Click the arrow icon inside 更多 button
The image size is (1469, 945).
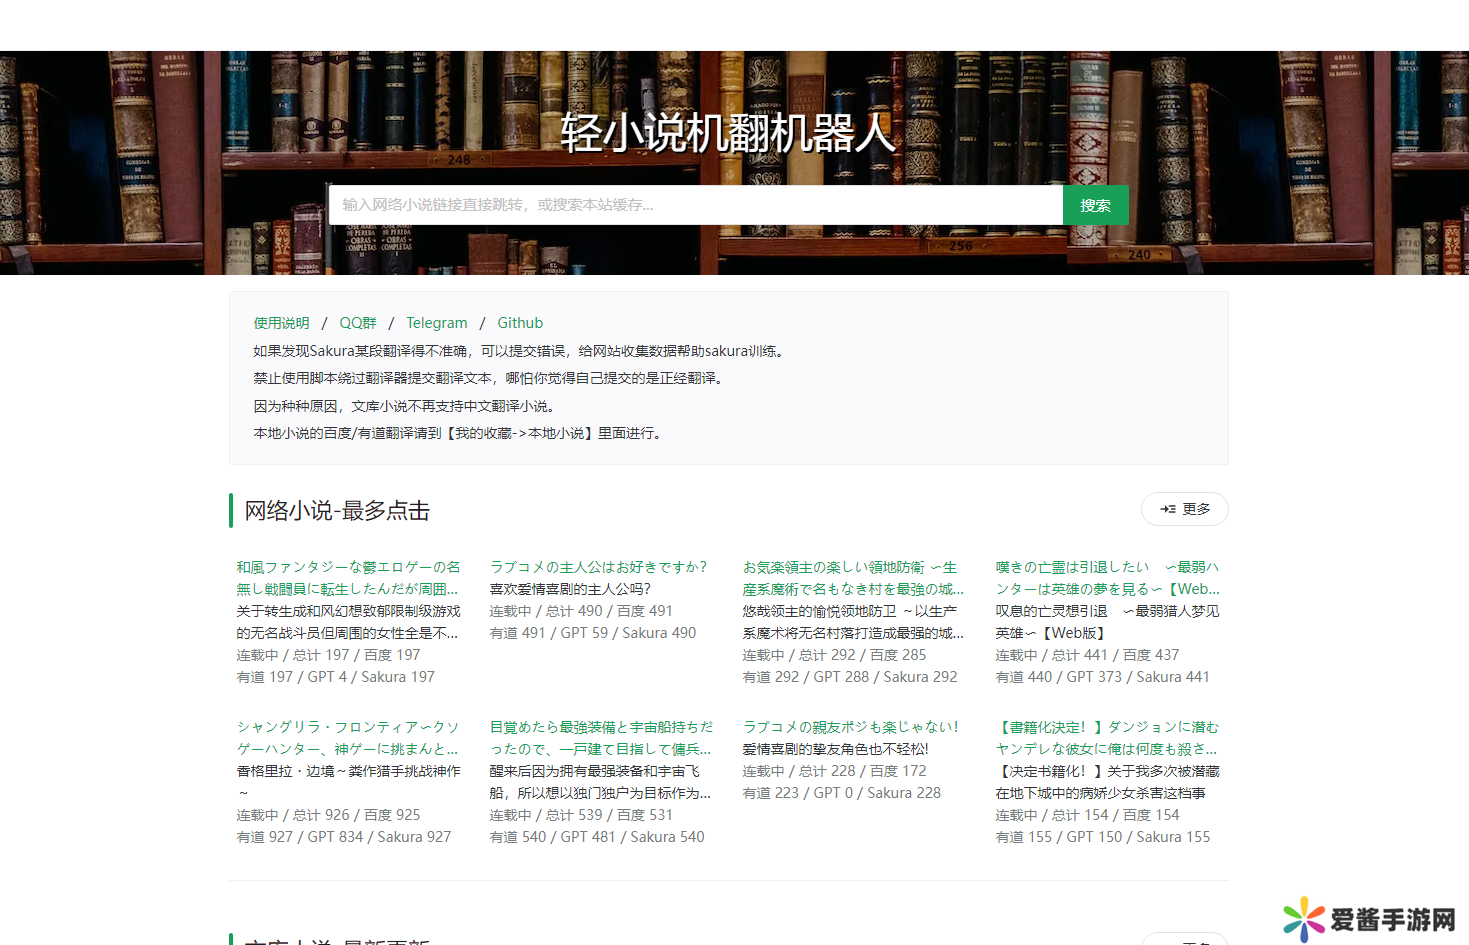pos(1167,509)
